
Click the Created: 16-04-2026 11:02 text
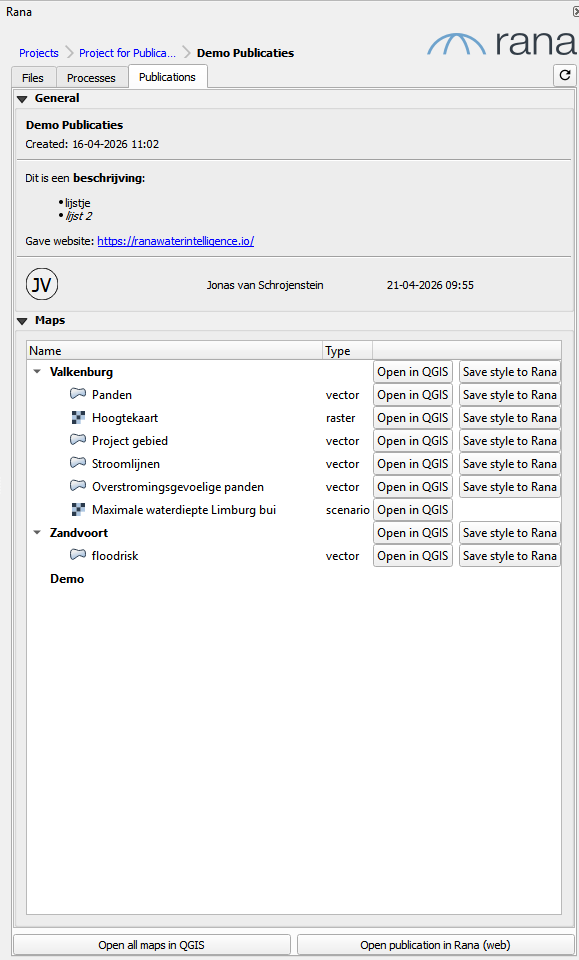(92, 144)
